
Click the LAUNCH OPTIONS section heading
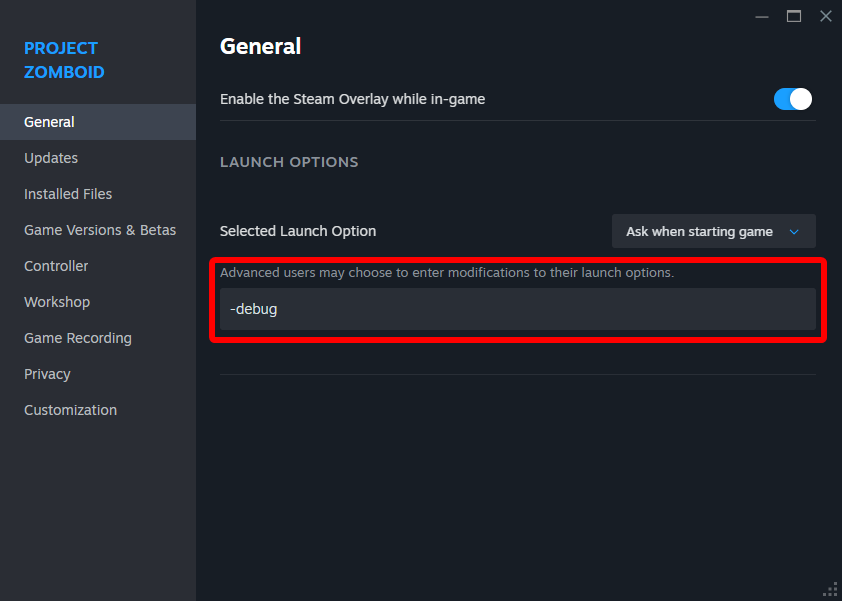tap(289, 162)
